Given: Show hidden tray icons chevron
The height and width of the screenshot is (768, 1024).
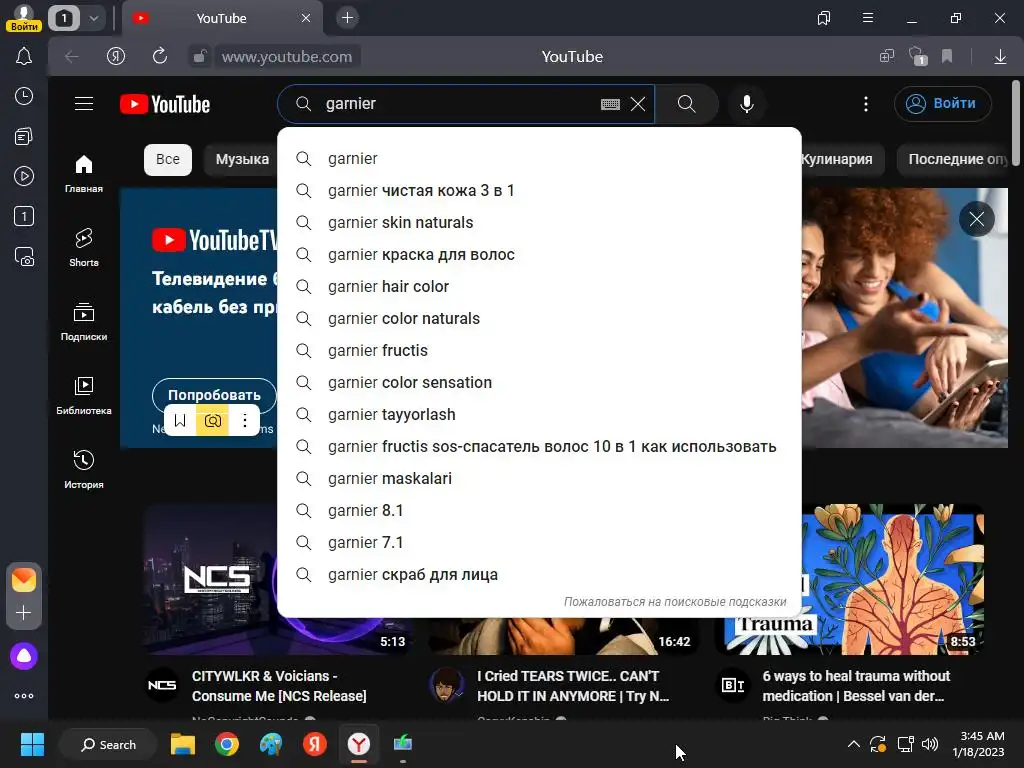Looking at the screenshot, I should pyautogui.click(x=853, y=744).
